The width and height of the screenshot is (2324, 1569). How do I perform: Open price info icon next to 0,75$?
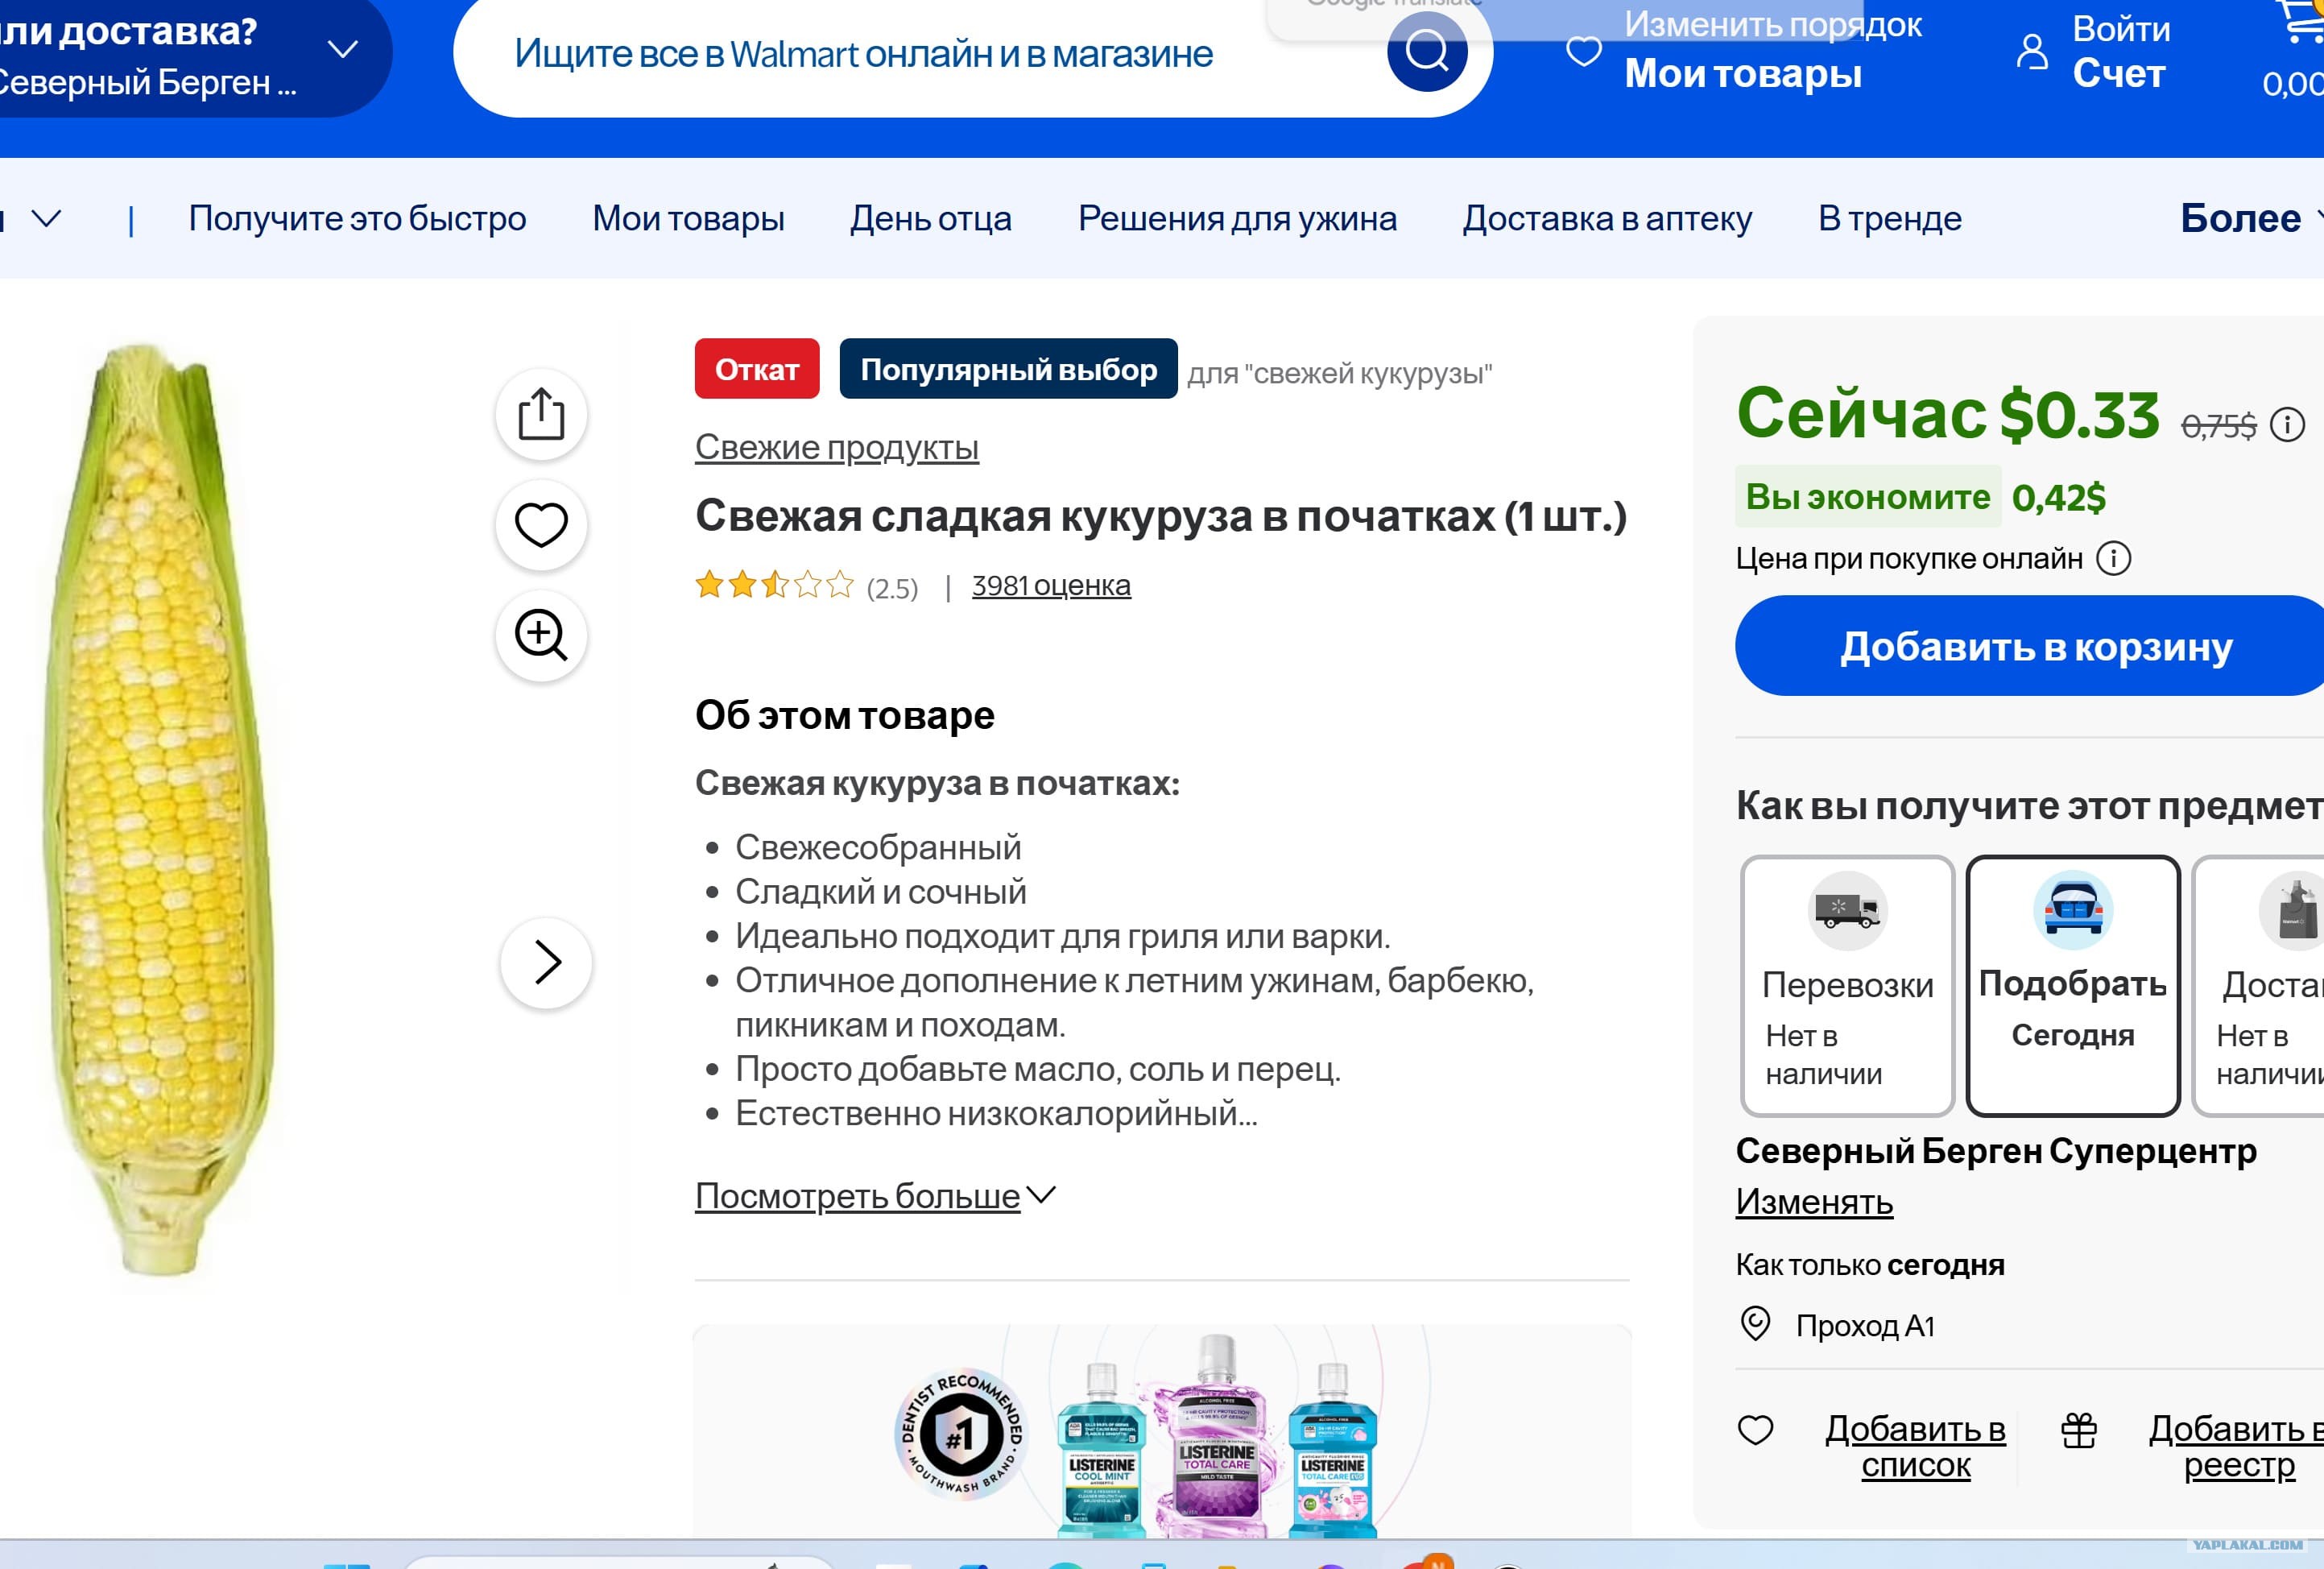(x=2287, y=425)
